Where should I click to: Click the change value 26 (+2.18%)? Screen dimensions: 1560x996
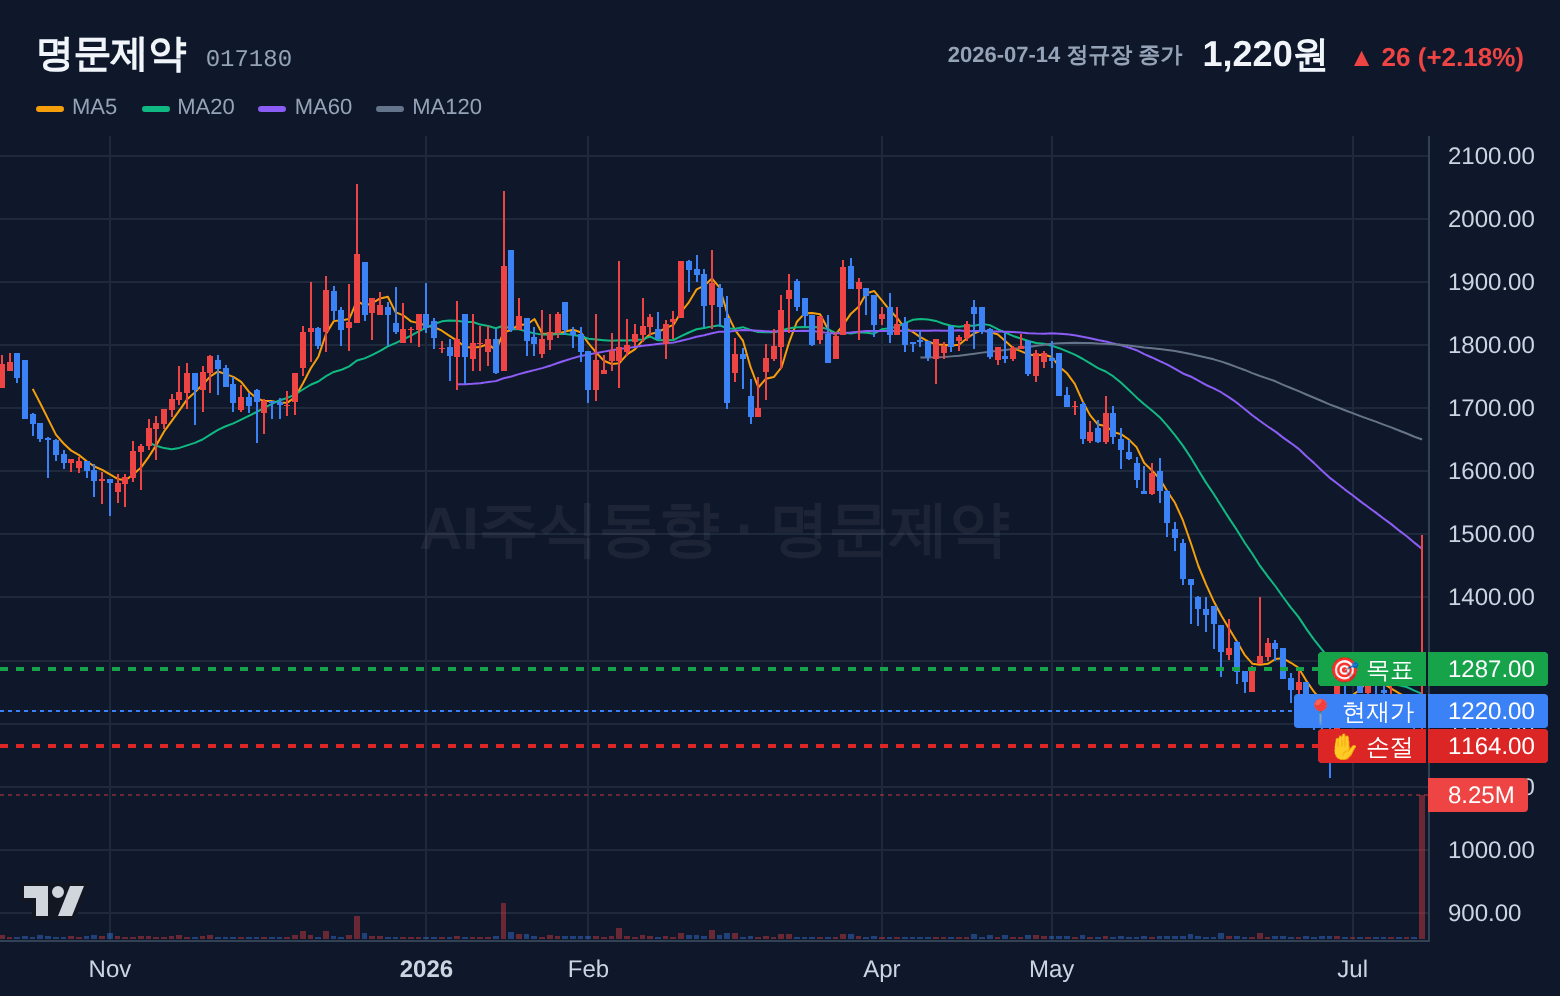pos(1452,57)
